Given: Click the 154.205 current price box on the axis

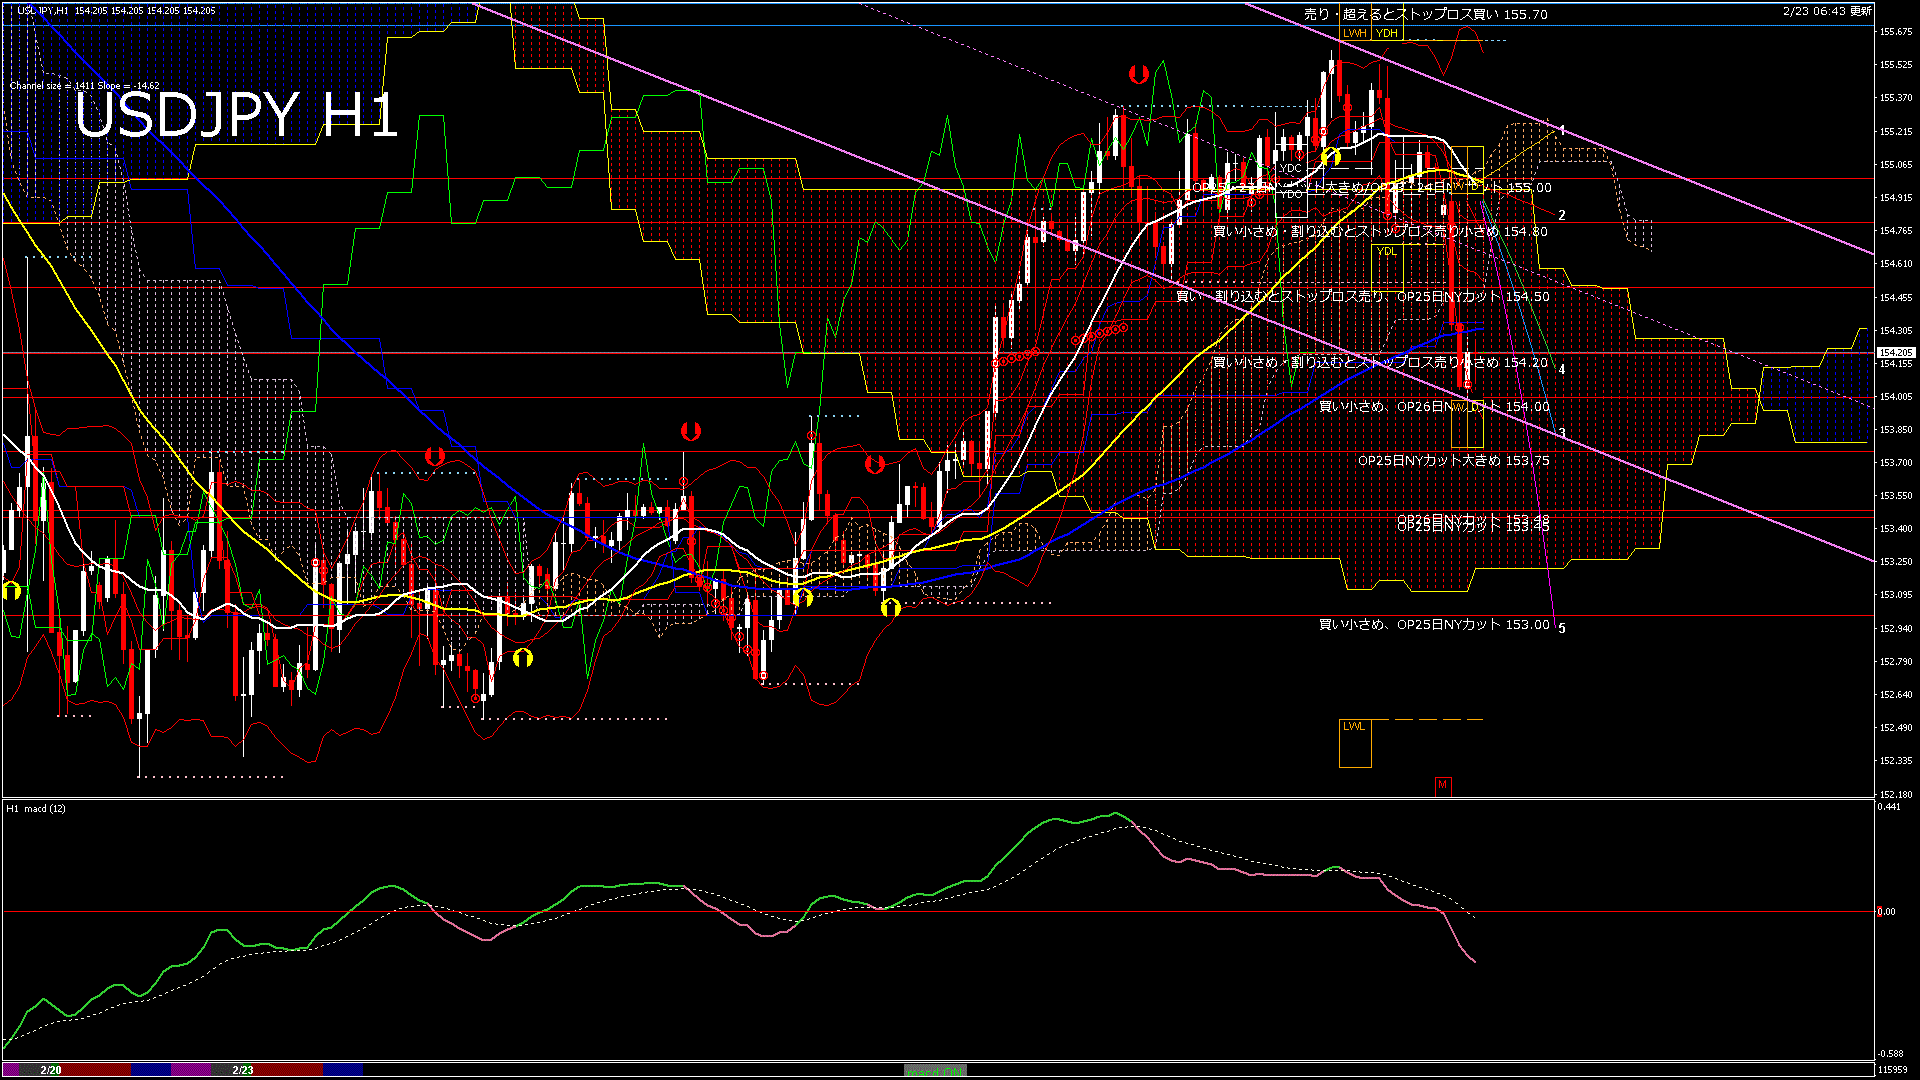Looking at the screenshot, I should coord(1897,352).
